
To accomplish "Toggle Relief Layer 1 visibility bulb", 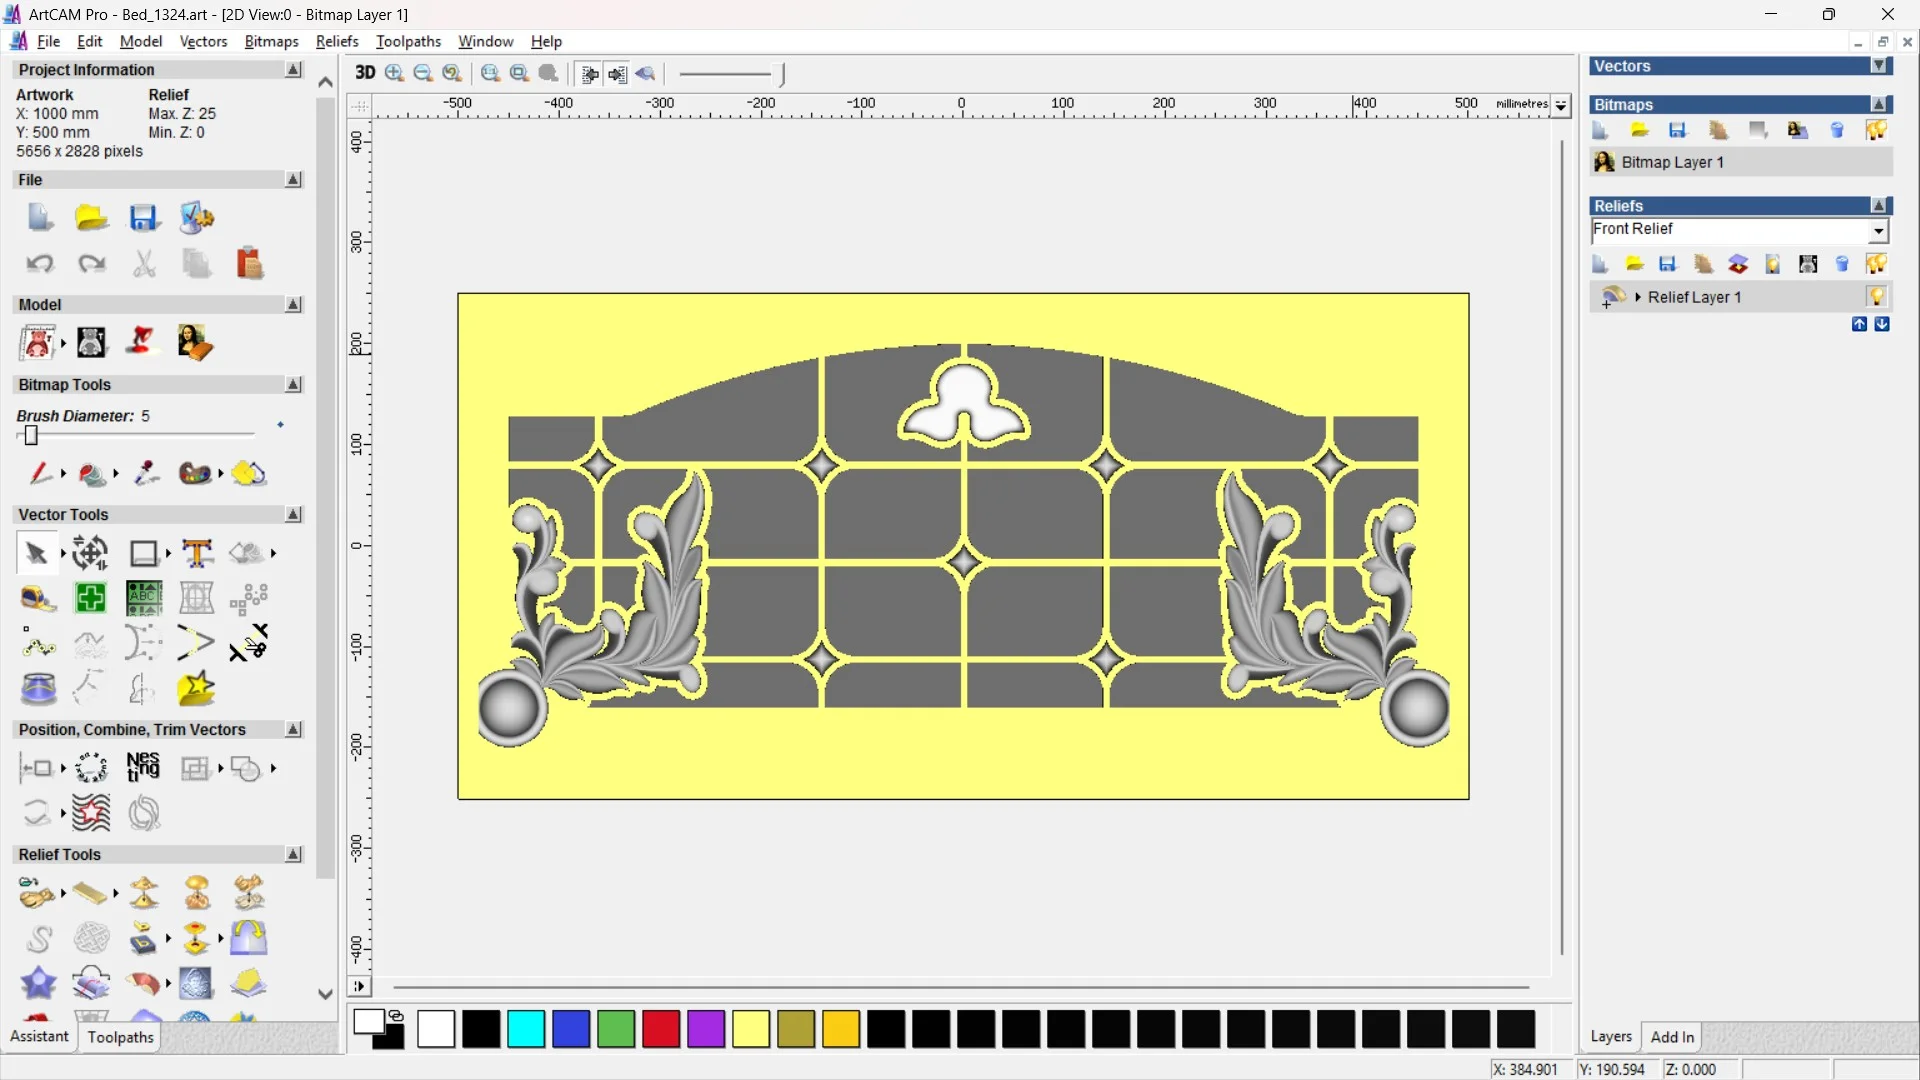I will coord(1876,297).
